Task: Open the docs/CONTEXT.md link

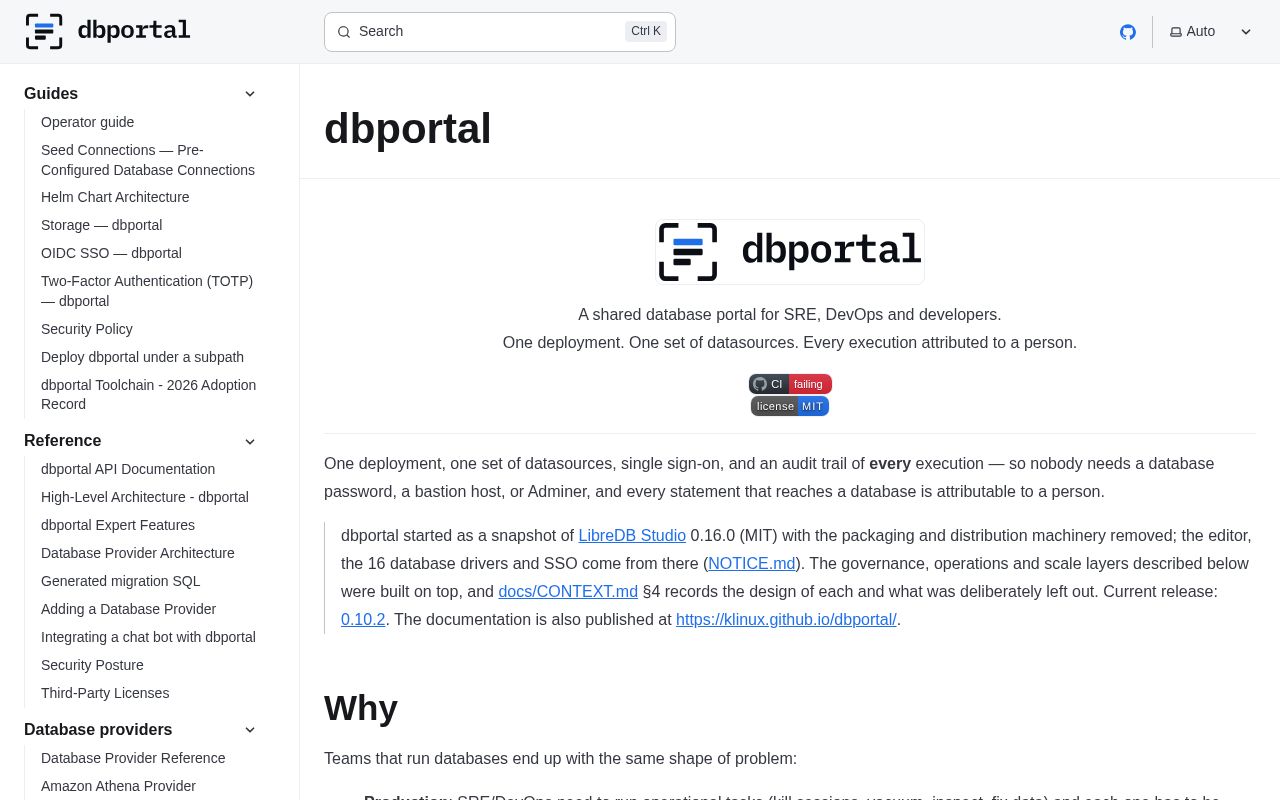Action: tap(568, 592)
